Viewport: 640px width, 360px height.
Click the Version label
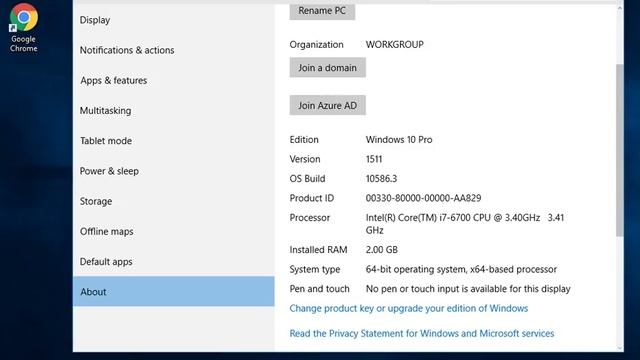(305, 159)
